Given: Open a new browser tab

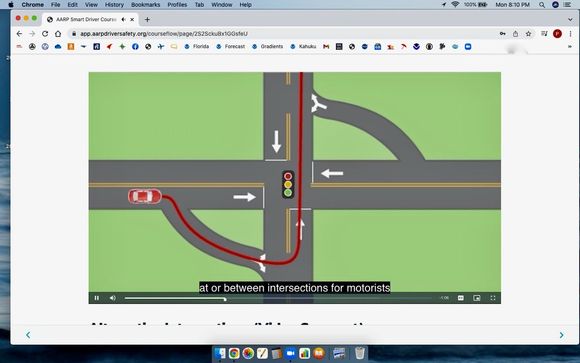Looking at the screenshot, I should [x=147, y=20].
